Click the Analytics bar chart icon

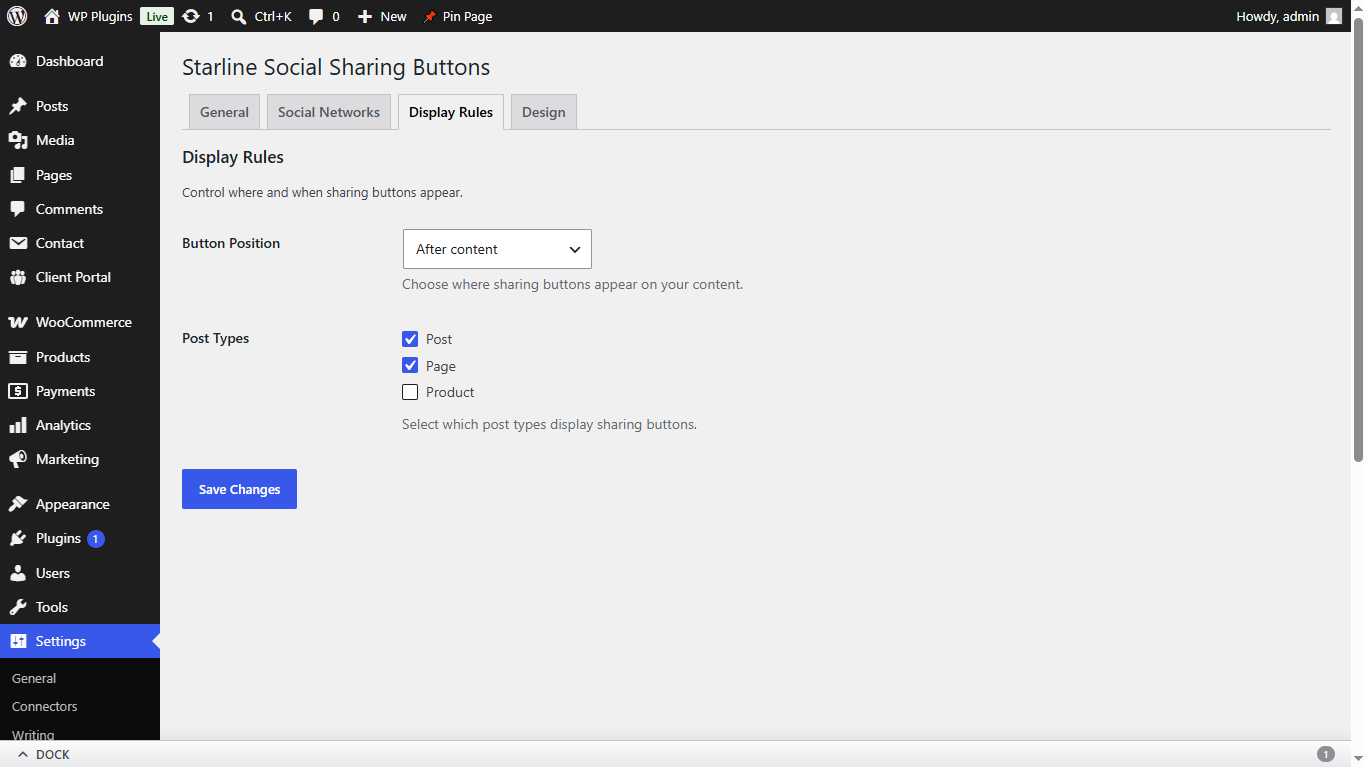(x=18, y=425)
